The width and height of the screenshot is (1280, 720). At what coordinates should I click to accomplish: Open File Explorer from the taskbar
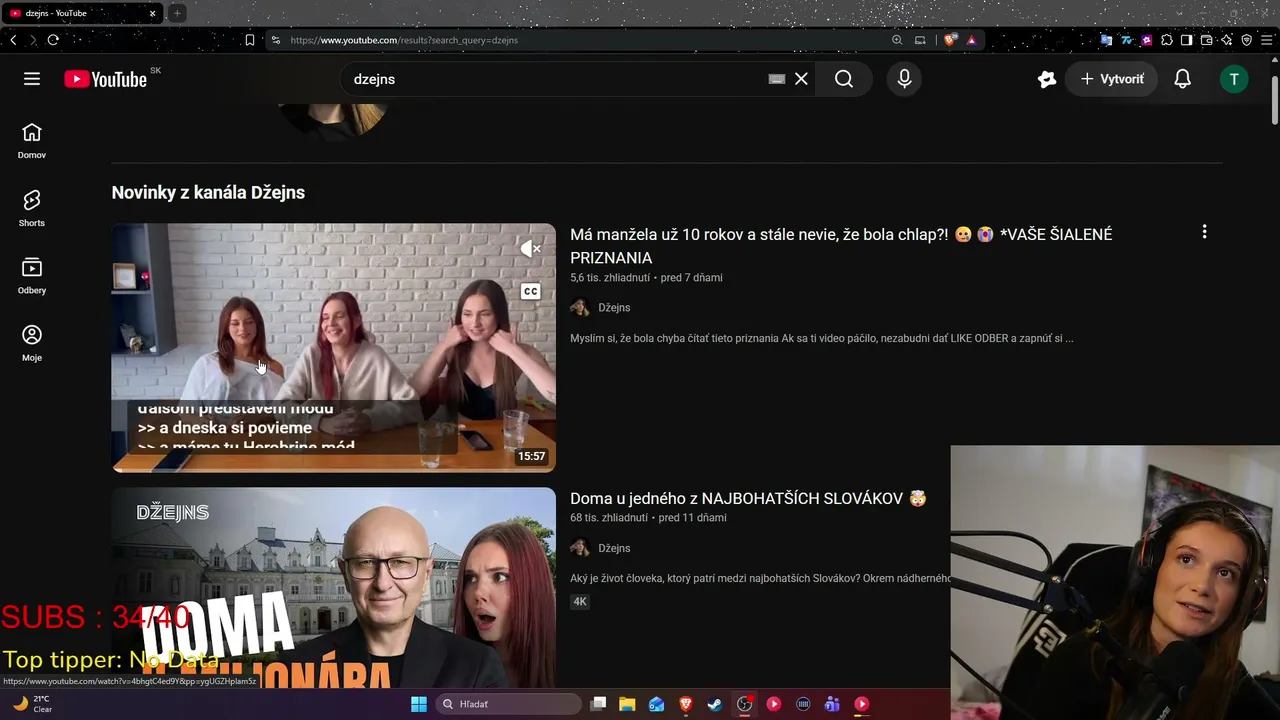(x=627, y=704)
